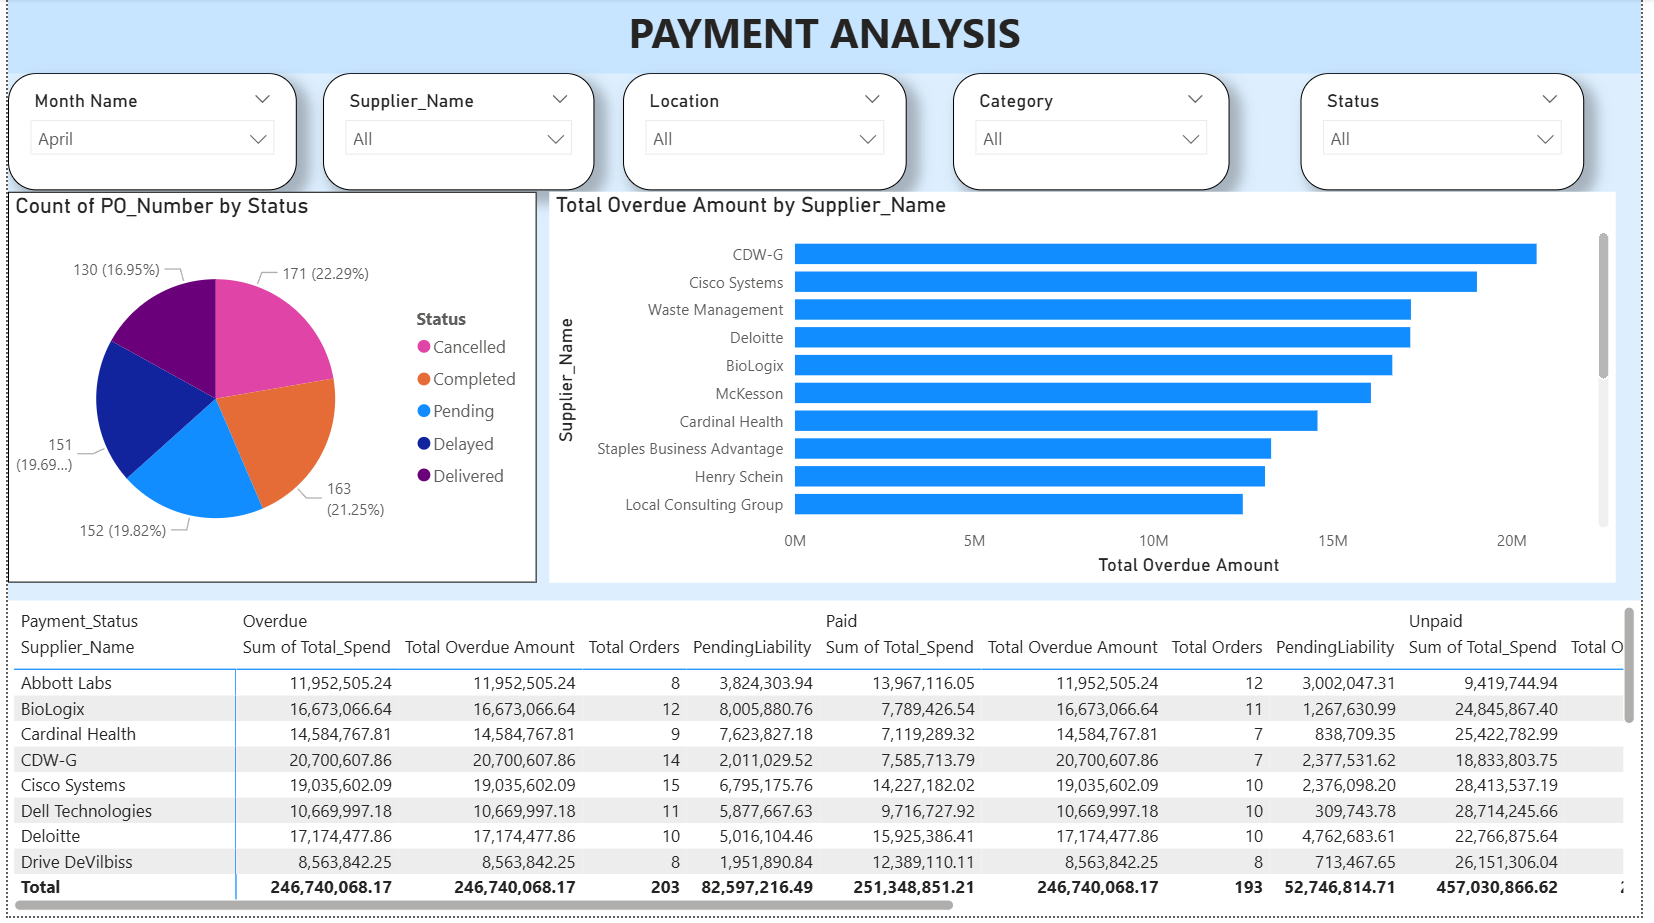Select the Delivered legend marker
The width and height of the screenshot is (1654, 923).
[x=424, y=475]
